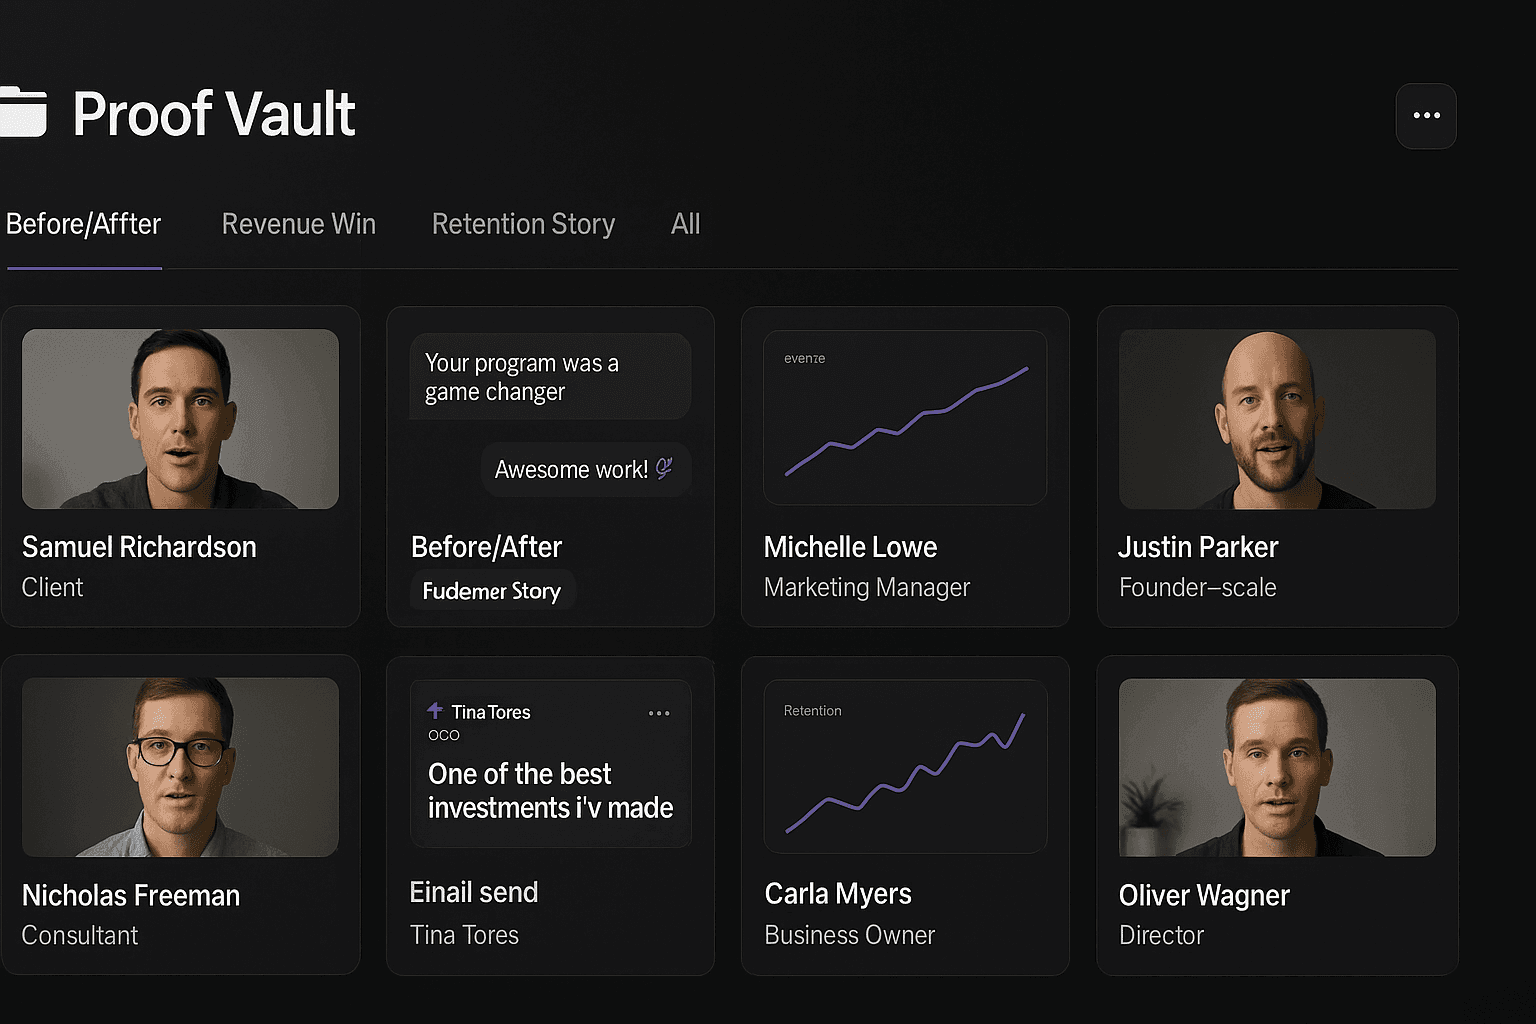Click the Your program was a game changer bubble
The image size is (1536, 1024).
click(x=549, y=376)
